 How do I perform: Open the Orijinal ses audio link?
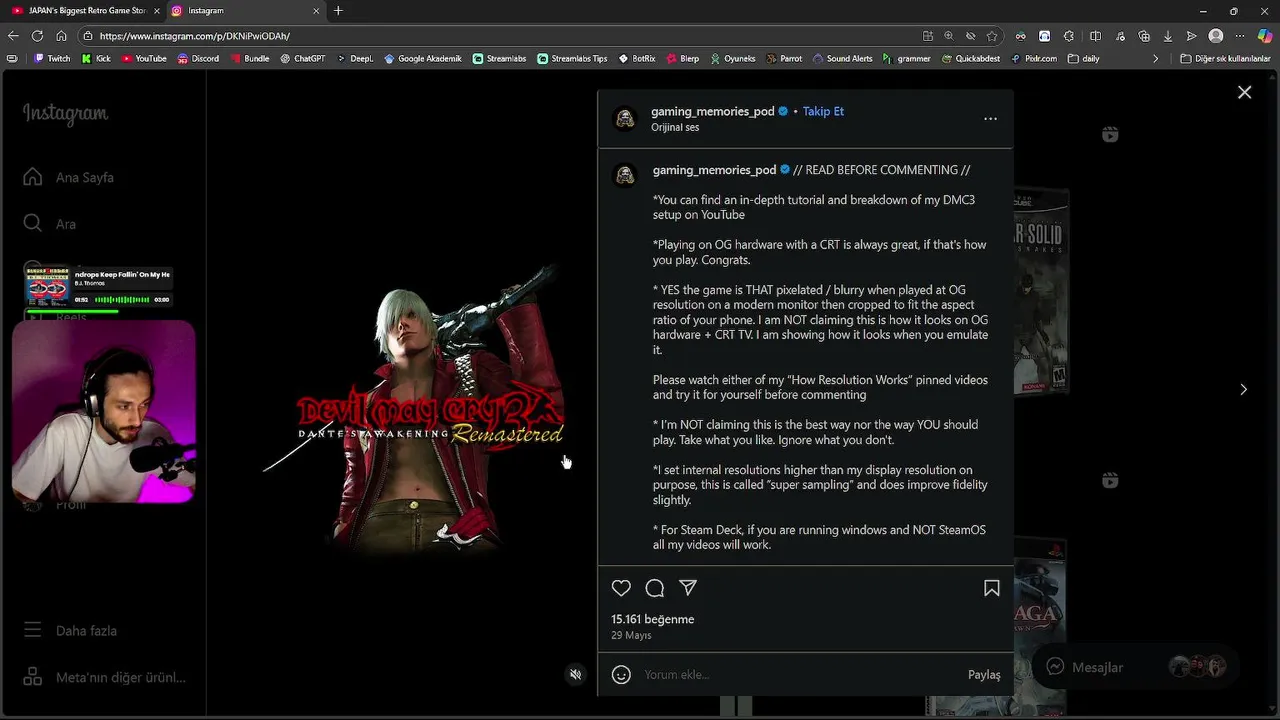(675, 128)
